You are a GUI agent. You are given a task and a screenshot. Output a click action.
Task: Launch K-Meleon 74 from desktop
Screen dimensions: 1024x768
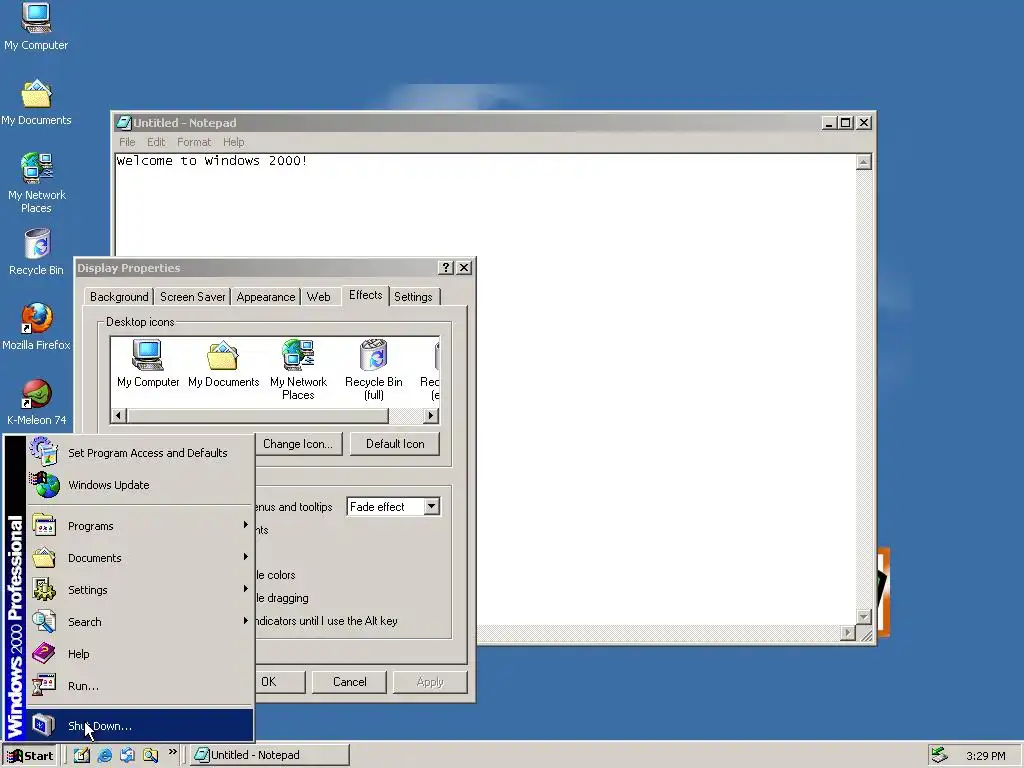pos(37,402)
